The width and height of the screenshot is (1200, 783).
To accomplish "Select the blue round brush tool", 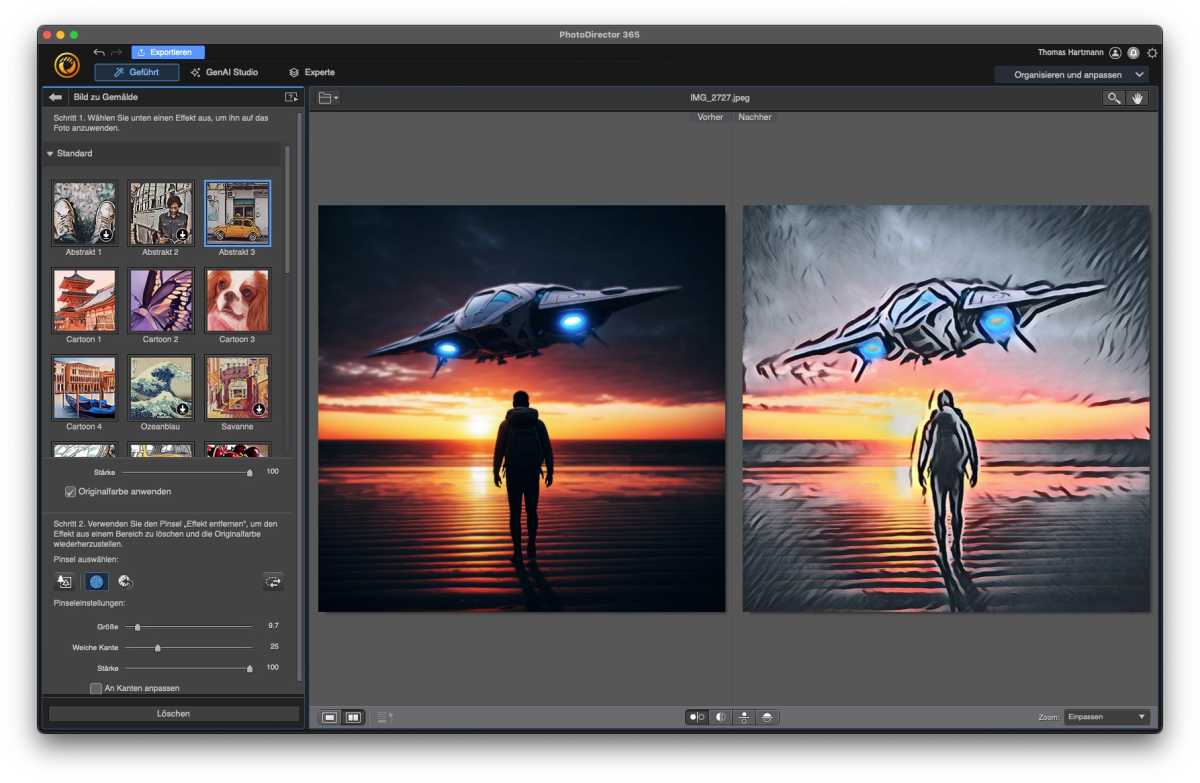I will (96, 581).
